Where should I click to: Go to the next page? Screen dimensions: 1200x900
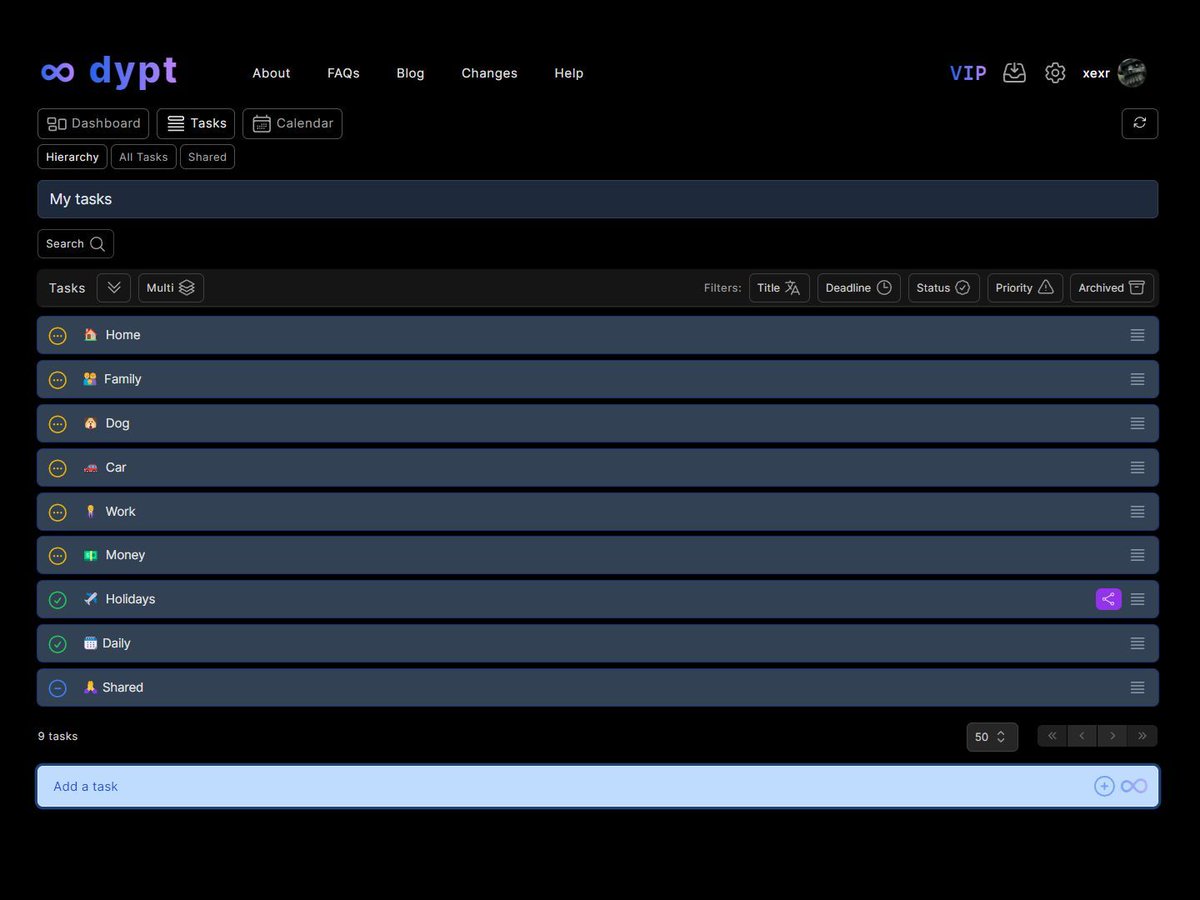(x=1112, y=736)
